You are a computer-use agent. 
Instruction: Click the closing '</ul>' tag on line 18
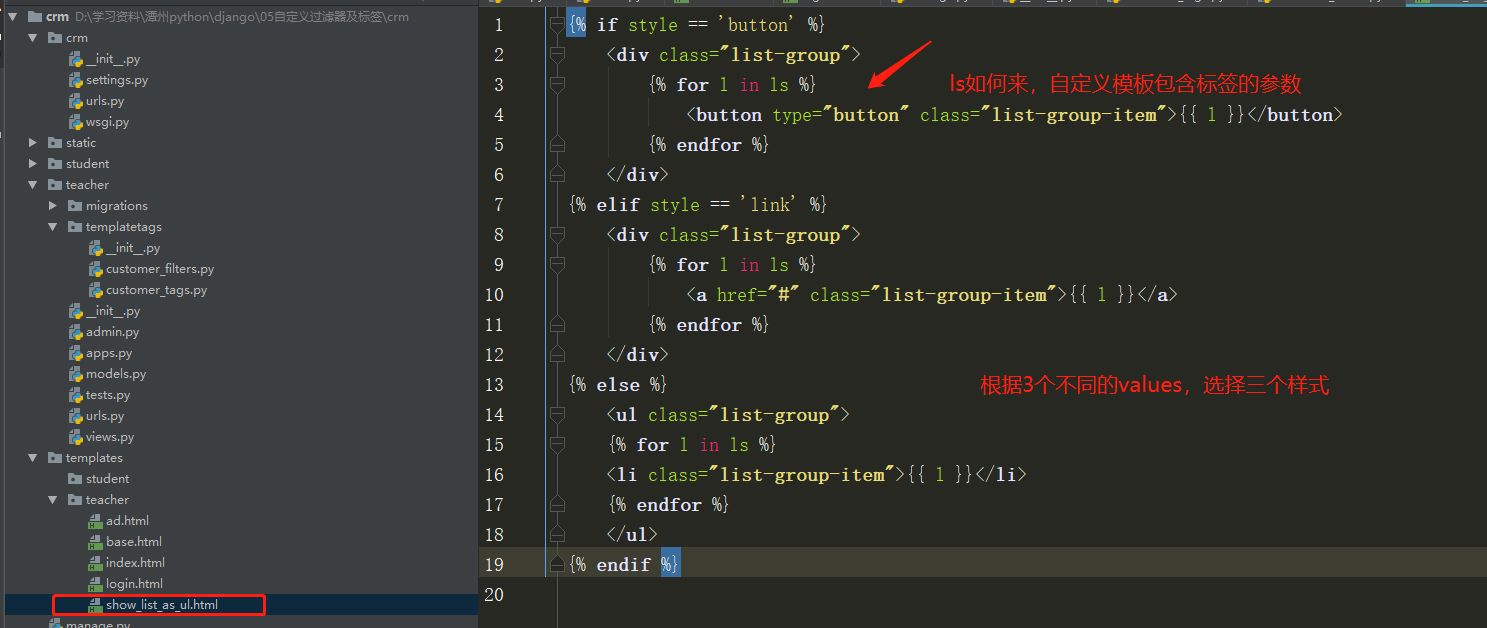click(x=633, y=535)
